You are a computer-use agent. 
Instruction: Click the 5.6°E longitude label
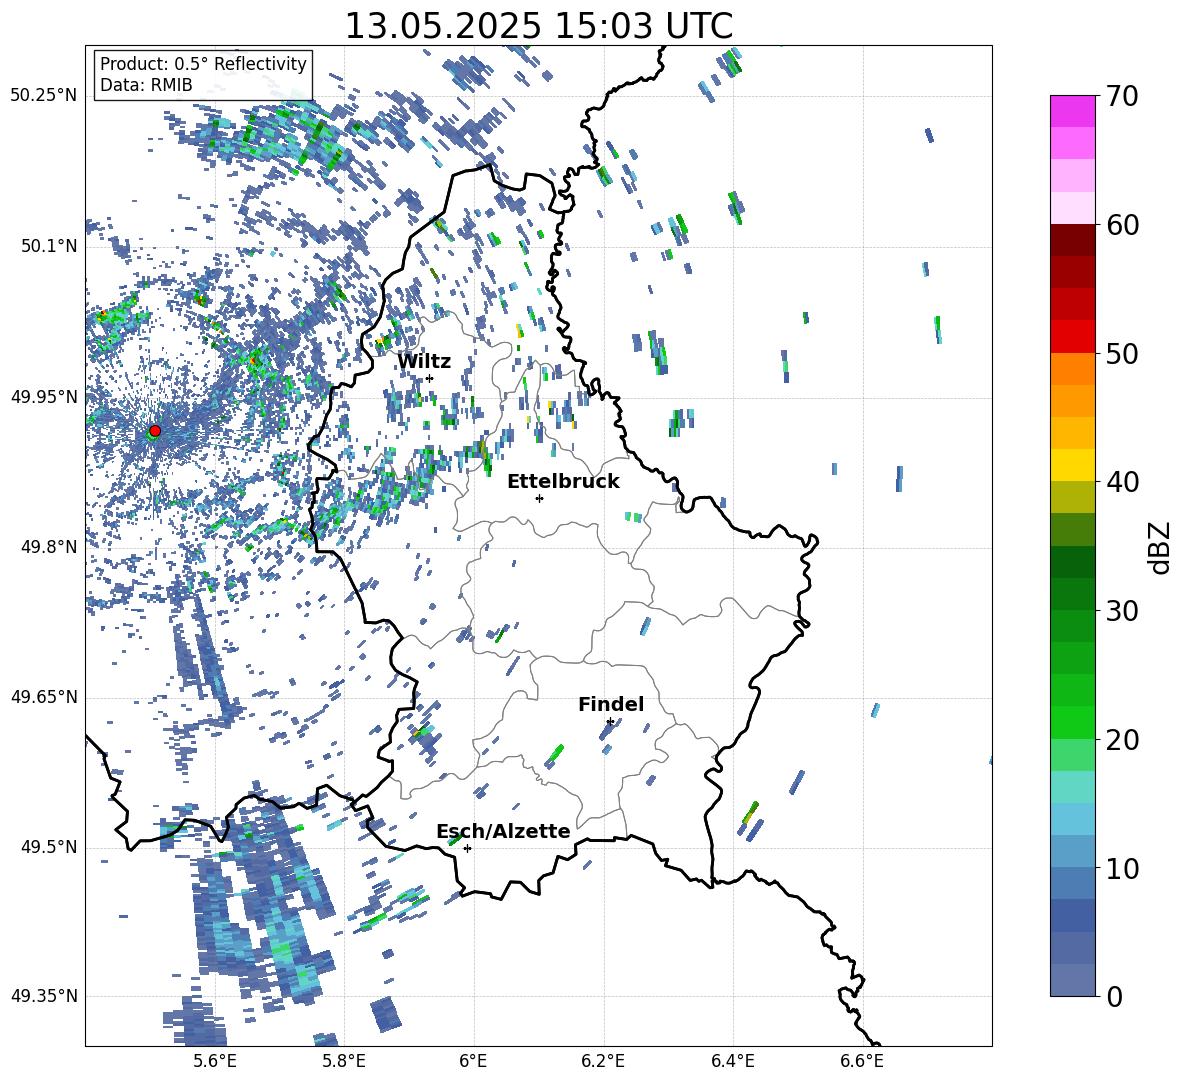pyautogui.click(x=214, y=1062)
